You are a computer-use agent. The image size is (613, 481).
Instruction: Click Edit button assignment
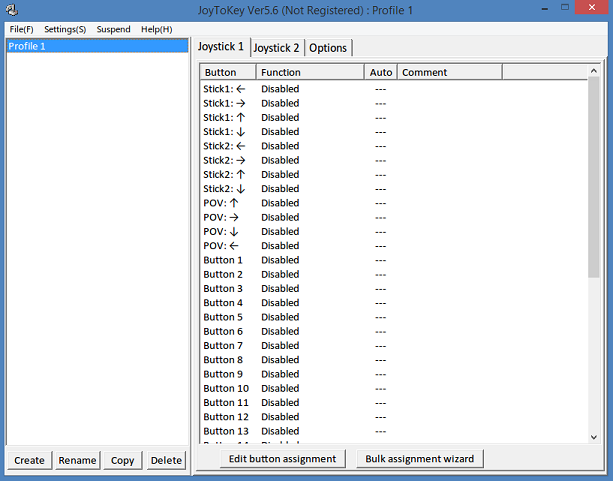tap(282, 459)
